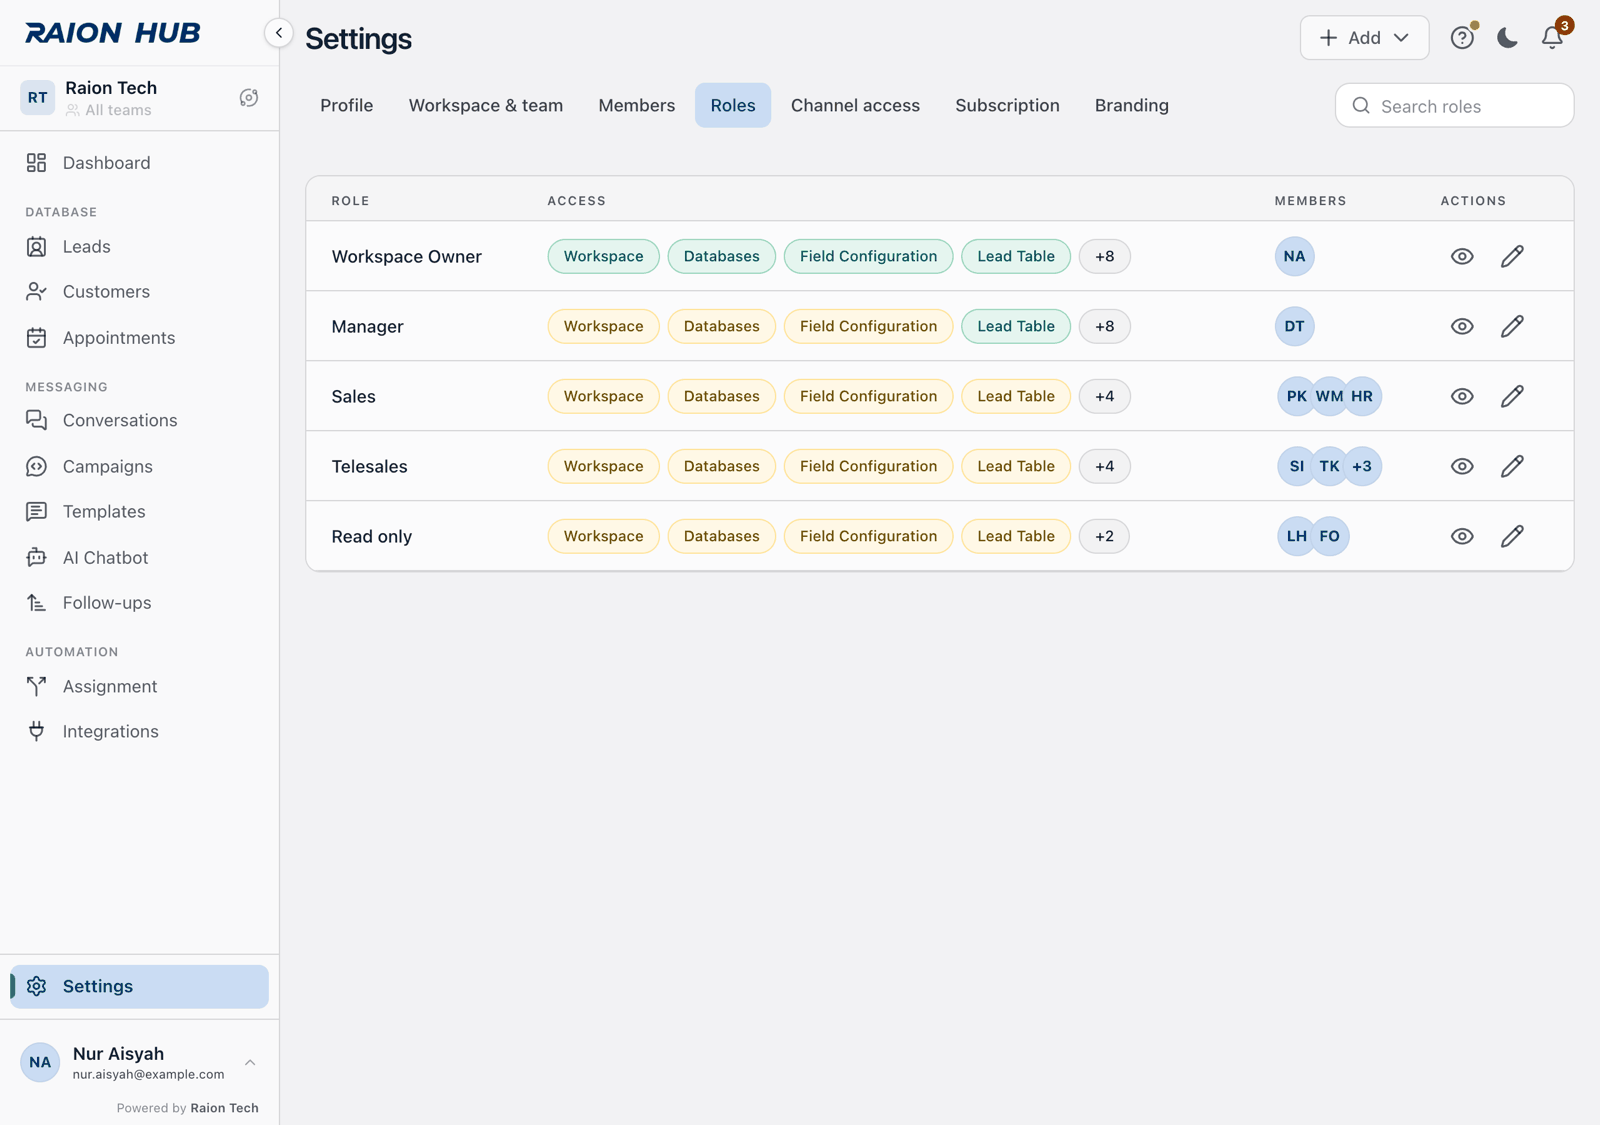This screenshot has width=1600, height=1125.
Task: Click the Field Configuration tag in Sales row
Action: (x=868, y=397)
